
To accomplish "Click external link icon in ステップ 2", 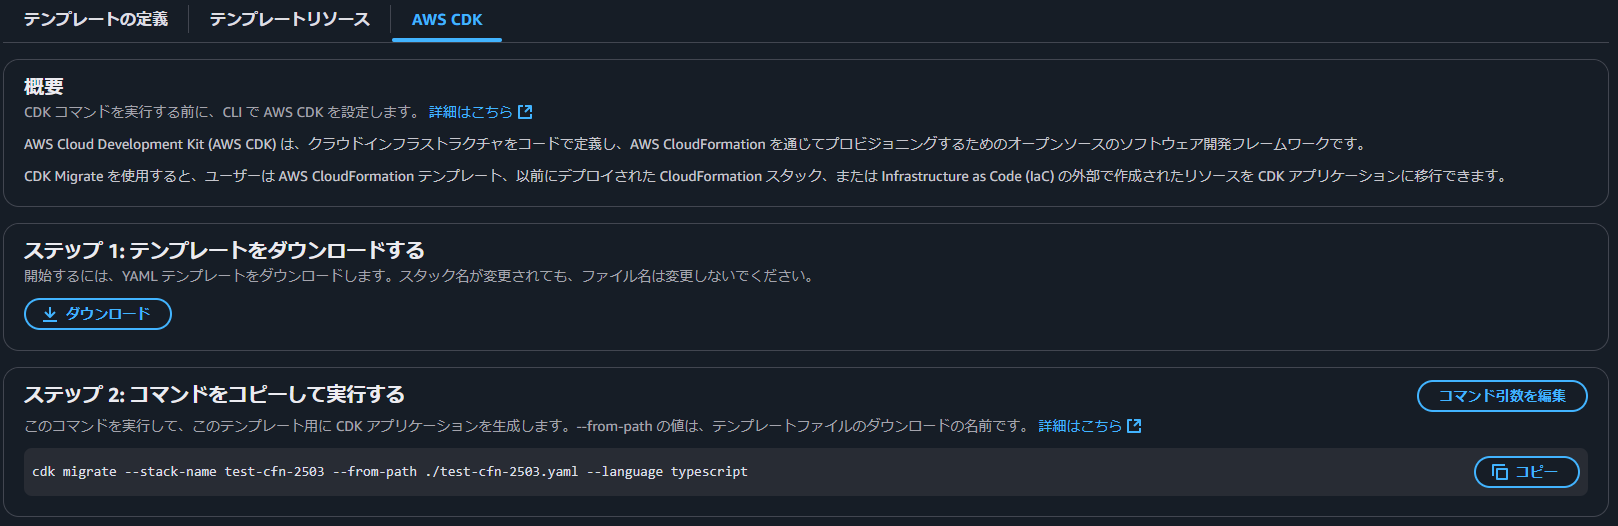I will (x=1134, y=426).
